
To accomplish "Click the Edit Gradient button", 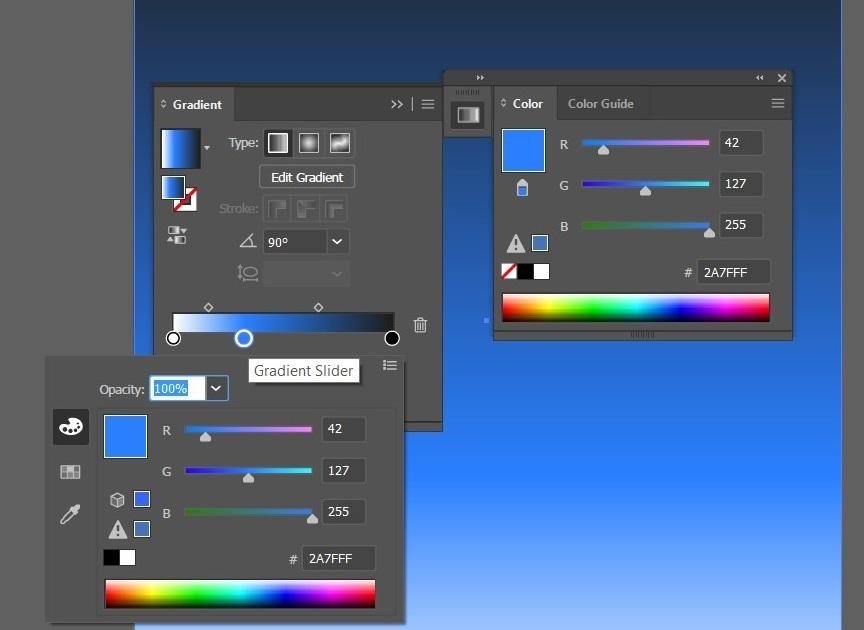I will pos(307,177).
